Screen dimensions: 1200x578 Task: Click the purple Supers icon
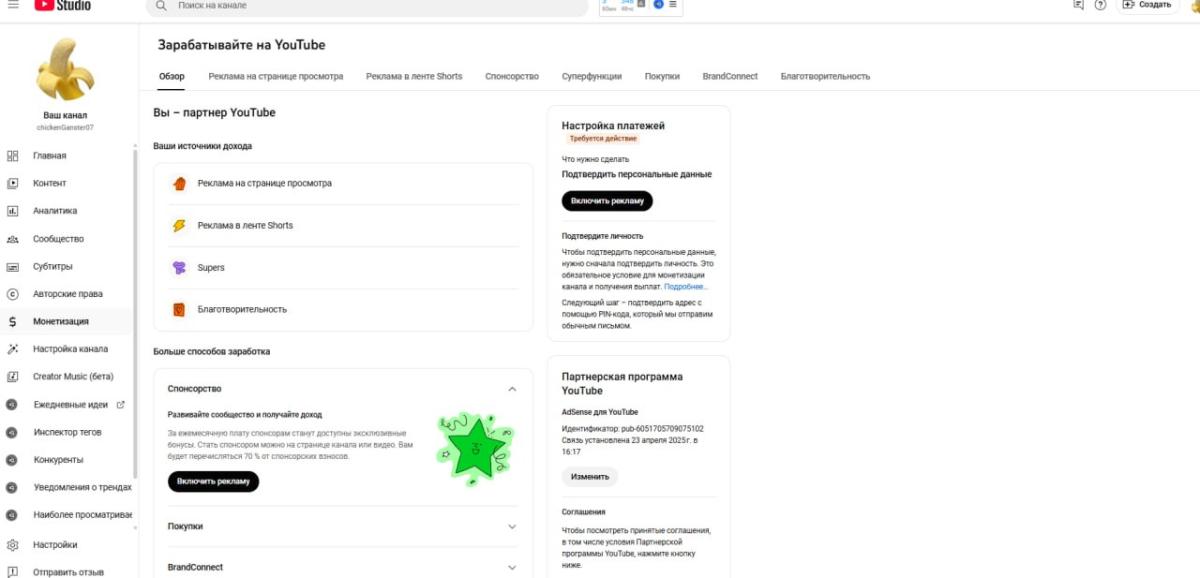pos(179,267)
